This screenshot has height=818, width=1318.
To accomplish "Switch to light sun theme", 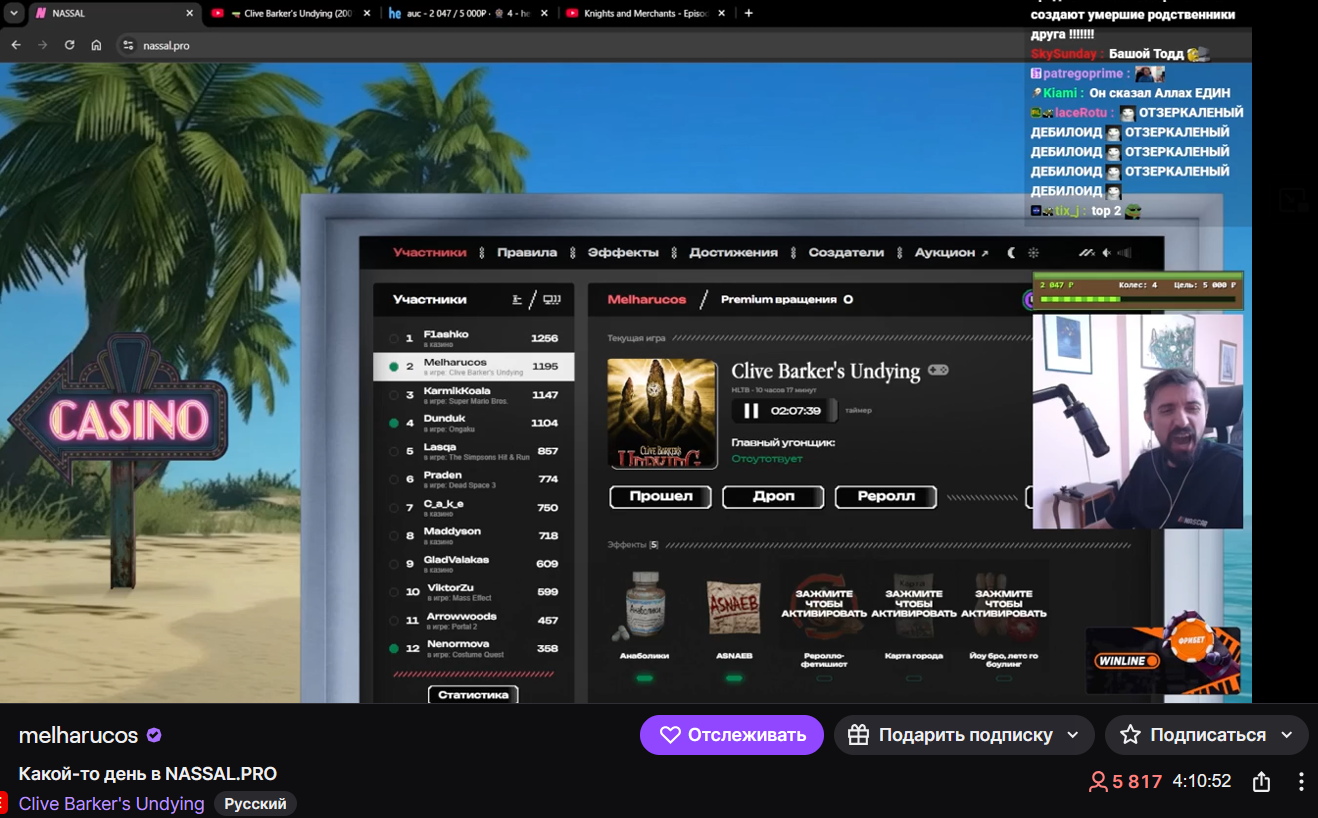I will pos(1034,253).
